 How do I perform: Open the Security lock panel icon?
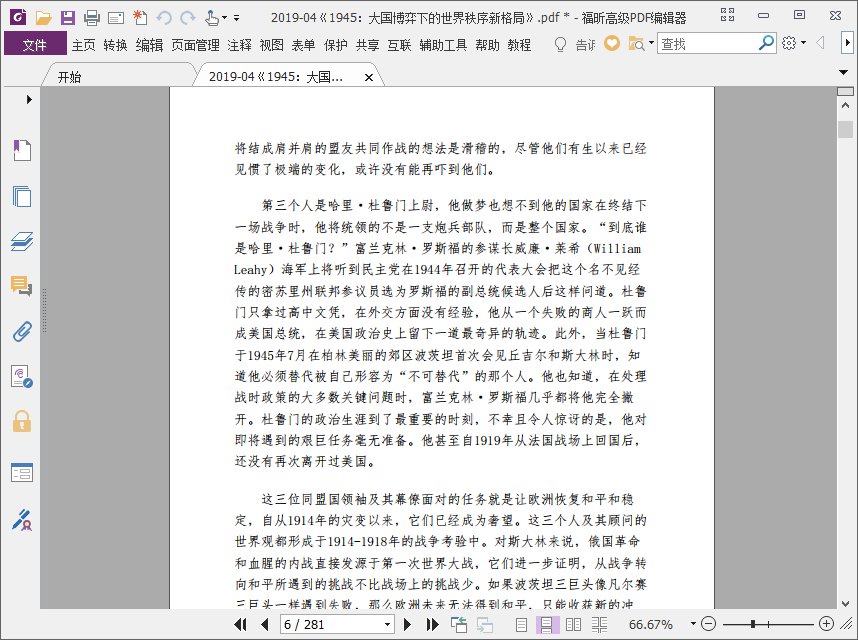(22, 421)
